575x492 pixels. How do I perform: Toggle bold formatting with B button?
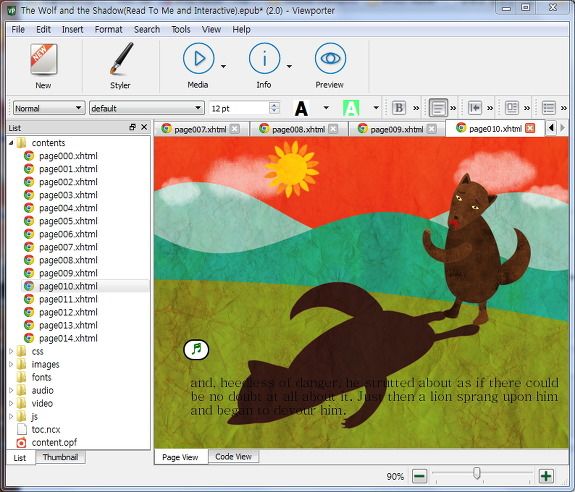(x=399, y=108)
